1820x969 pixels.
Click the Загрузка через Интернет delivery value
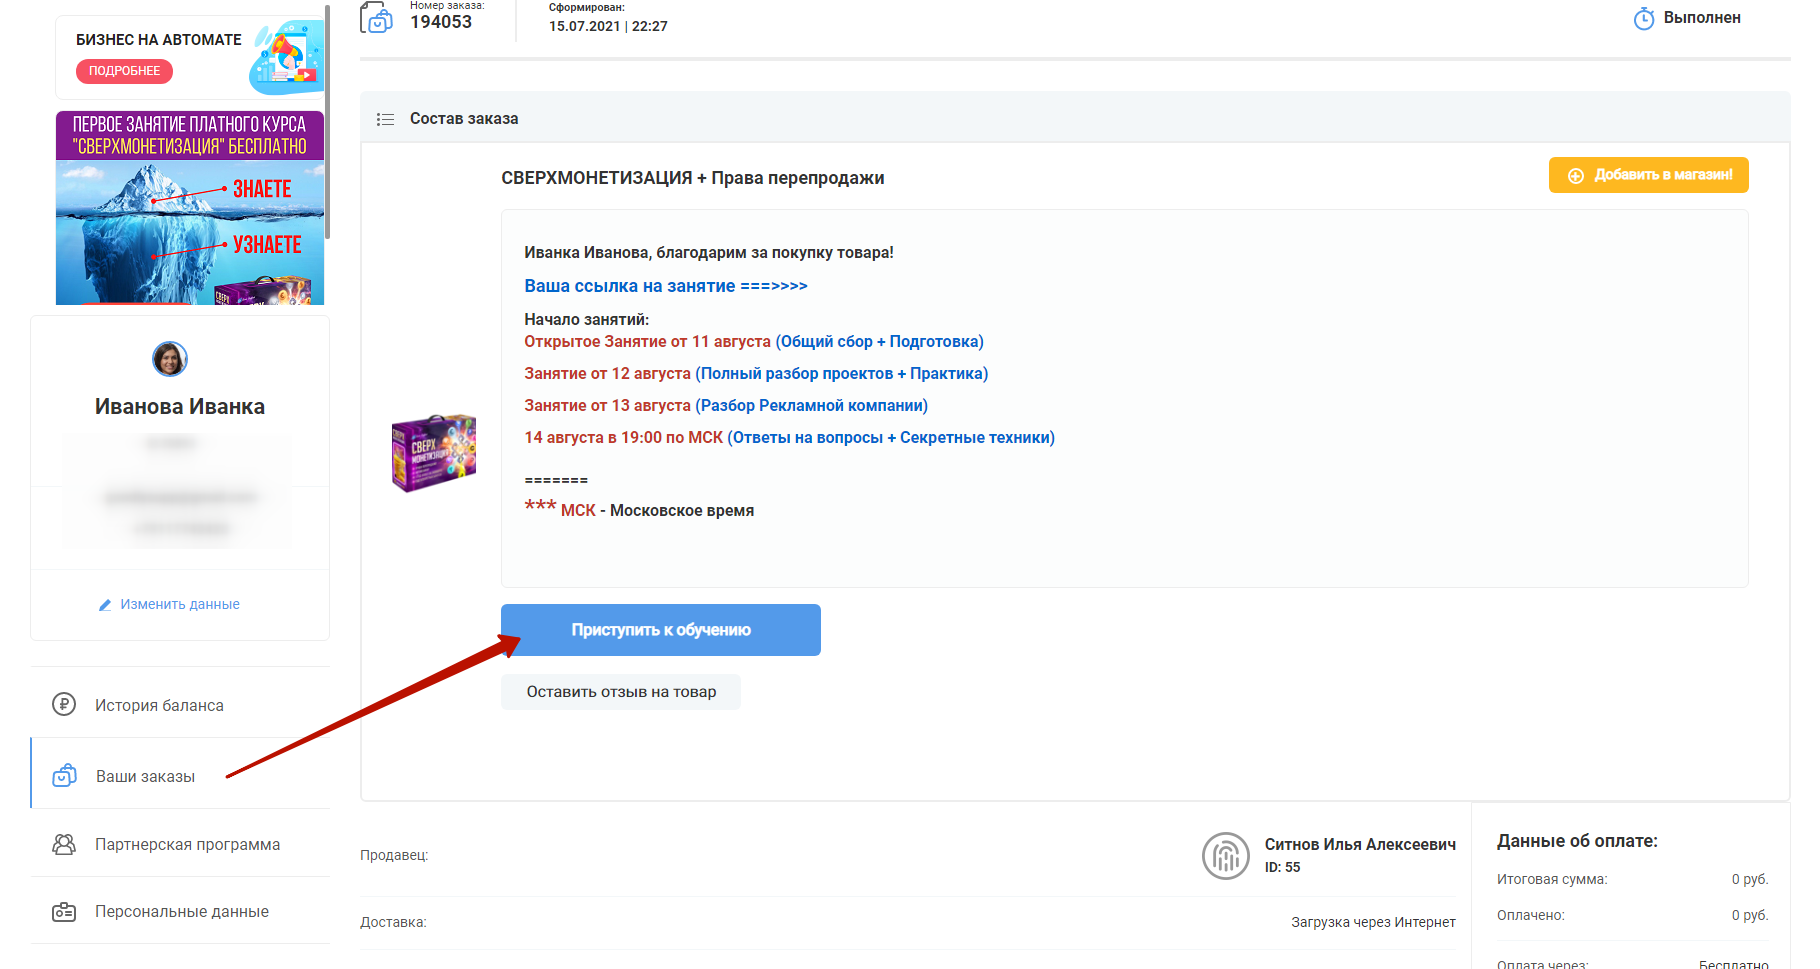(x=1373, y=922)
